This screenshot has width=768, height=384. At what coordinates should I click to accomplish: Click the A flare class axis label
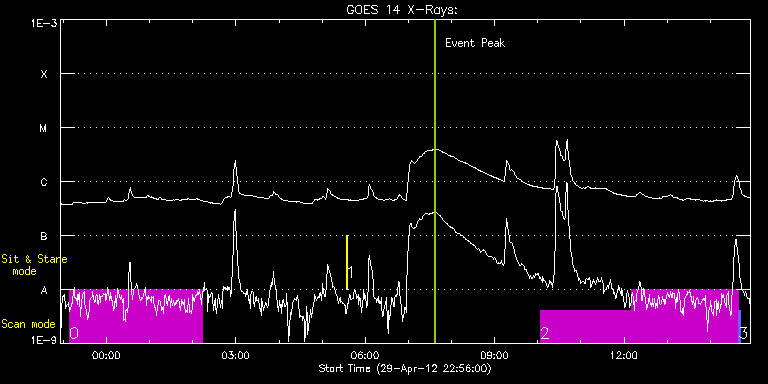pyautogui.click(x=44, y=290)
